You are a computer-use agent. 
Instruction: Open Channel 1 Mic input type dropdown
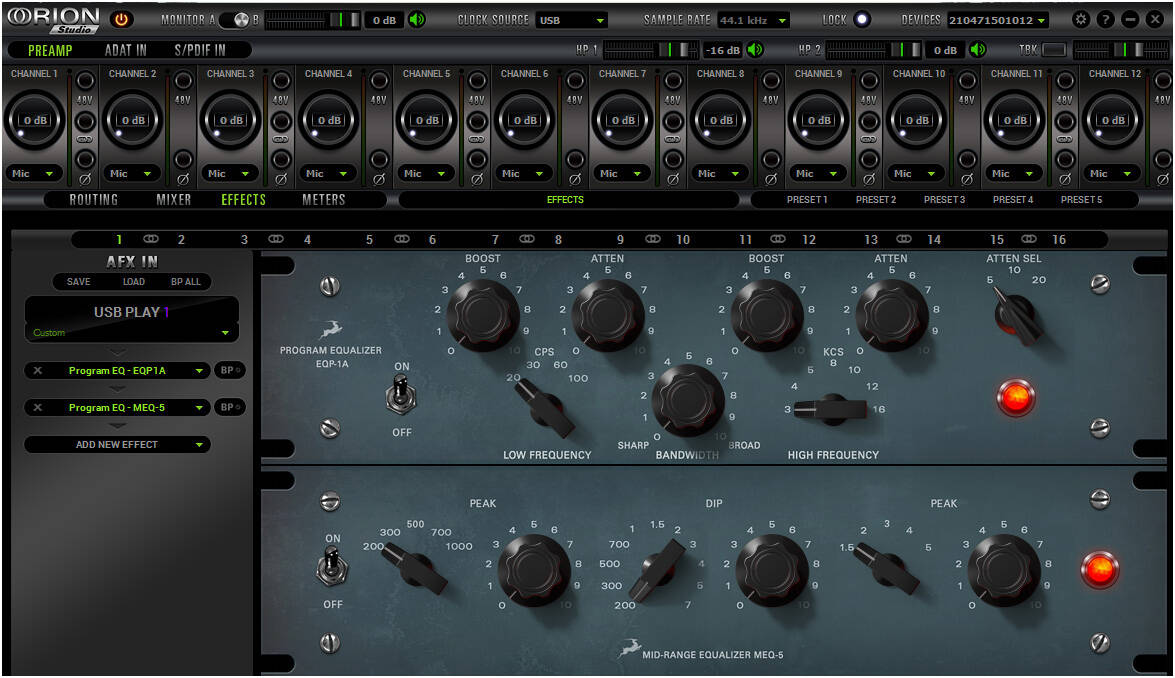tap(34, 173)
